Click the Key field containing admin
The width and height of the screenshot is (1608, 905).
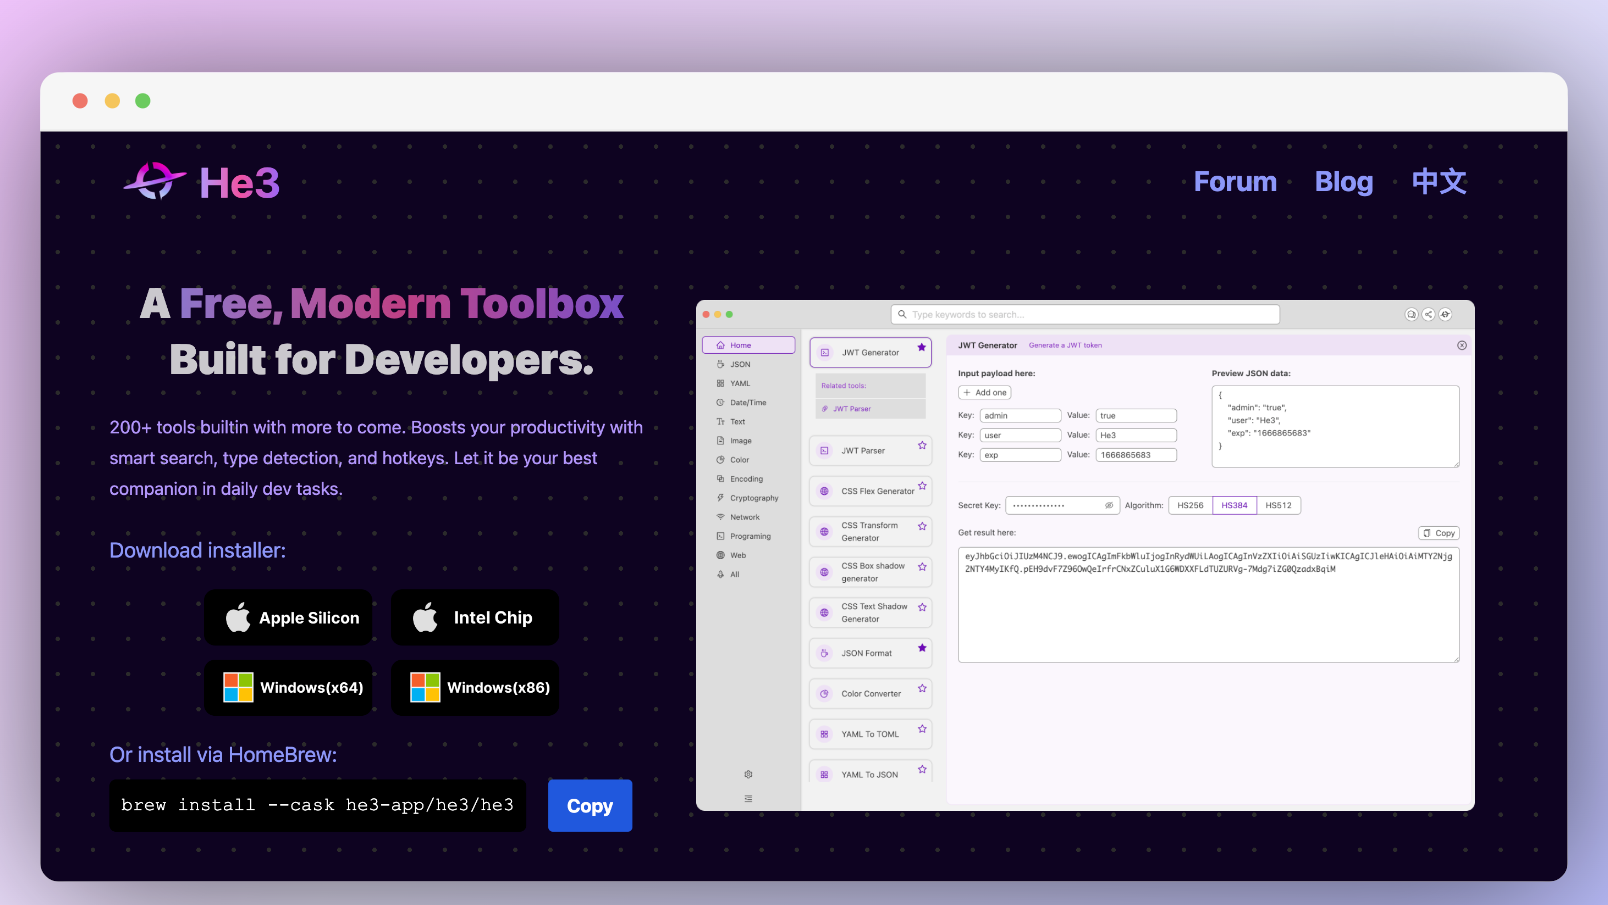tap(1020, 415)
